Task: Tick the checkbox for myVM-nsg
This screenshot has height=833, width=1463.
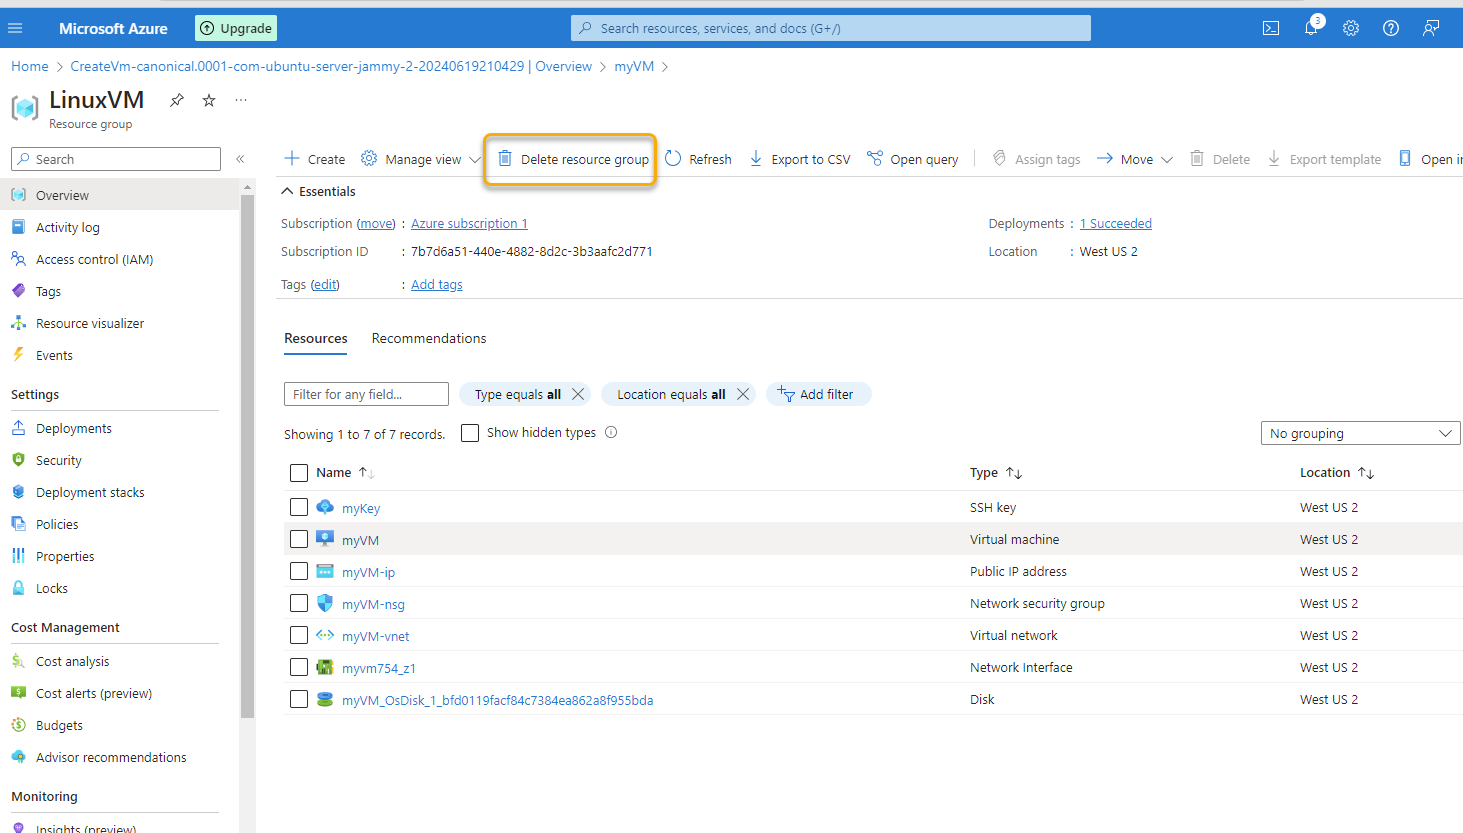Action: (299, 603)
